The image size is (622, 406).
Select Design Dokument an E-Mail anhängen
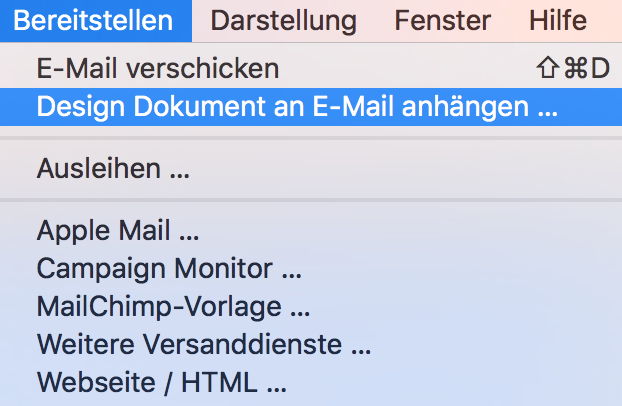(x=311, y=107)
